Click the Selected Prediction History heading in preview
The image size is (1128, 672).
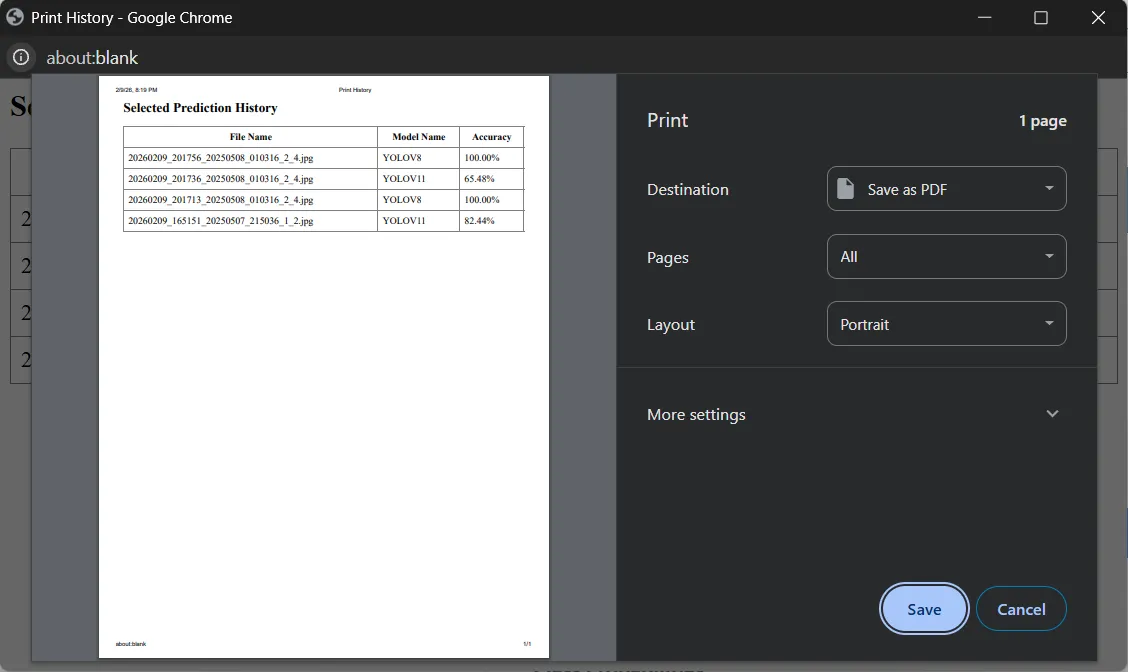(200, 108)
